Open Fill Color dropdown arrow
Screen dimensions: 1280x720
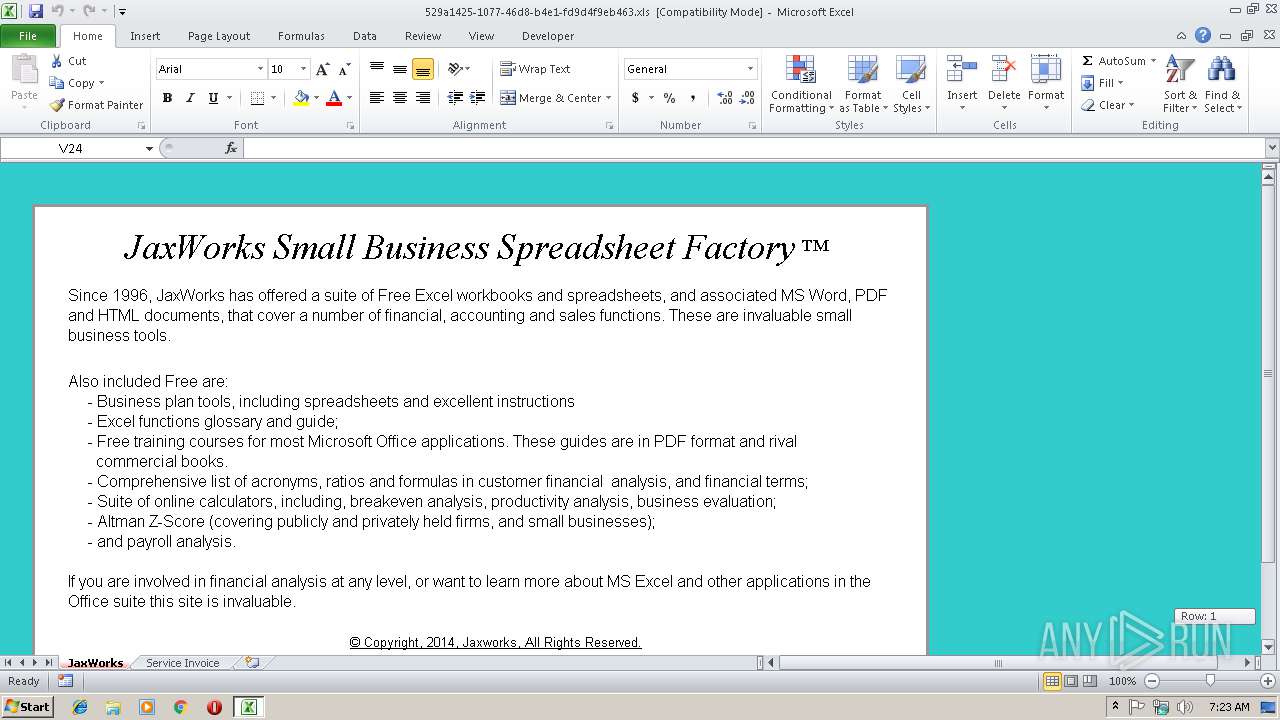click(316, 98)
